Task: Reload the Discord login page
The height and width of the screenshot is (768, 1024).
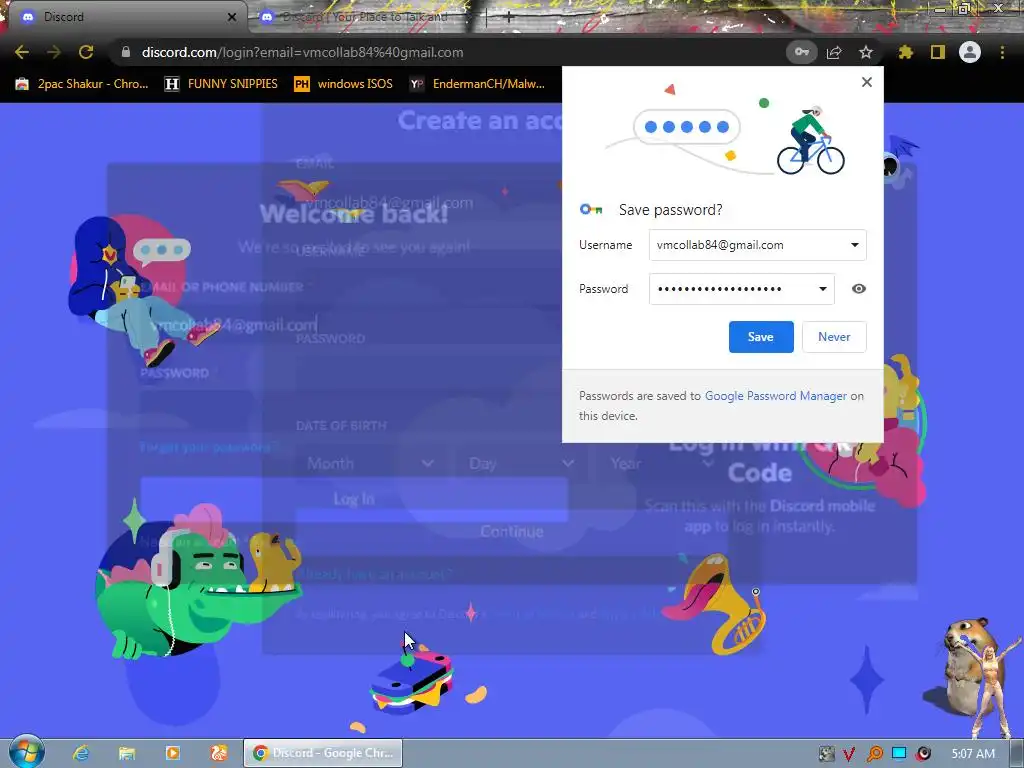Action: coord(86,52)
